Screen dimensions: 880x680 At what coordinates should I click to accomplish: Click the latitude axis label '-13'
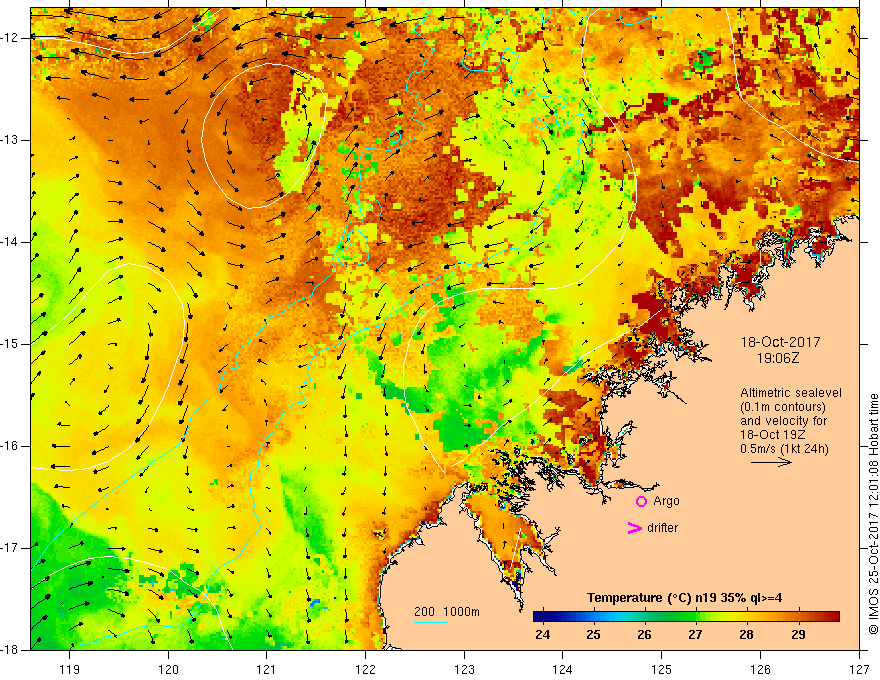[11, 140]
